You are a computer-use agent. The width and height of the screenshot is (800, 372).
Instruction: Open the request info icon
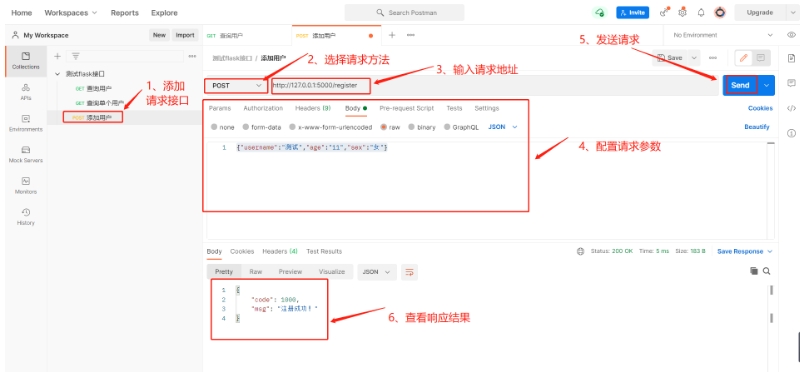pyautogui.click(x=791, y=133)
